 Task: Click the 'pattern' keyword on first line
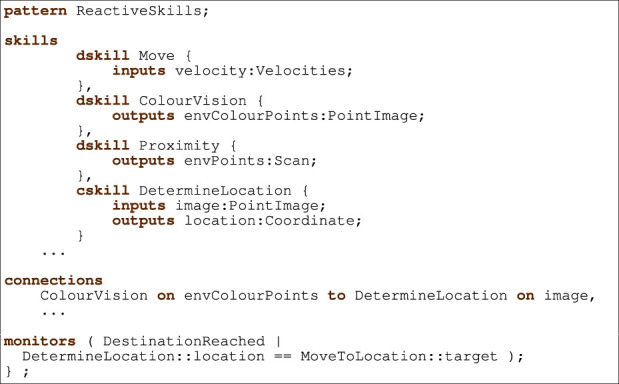pos(35,11)
